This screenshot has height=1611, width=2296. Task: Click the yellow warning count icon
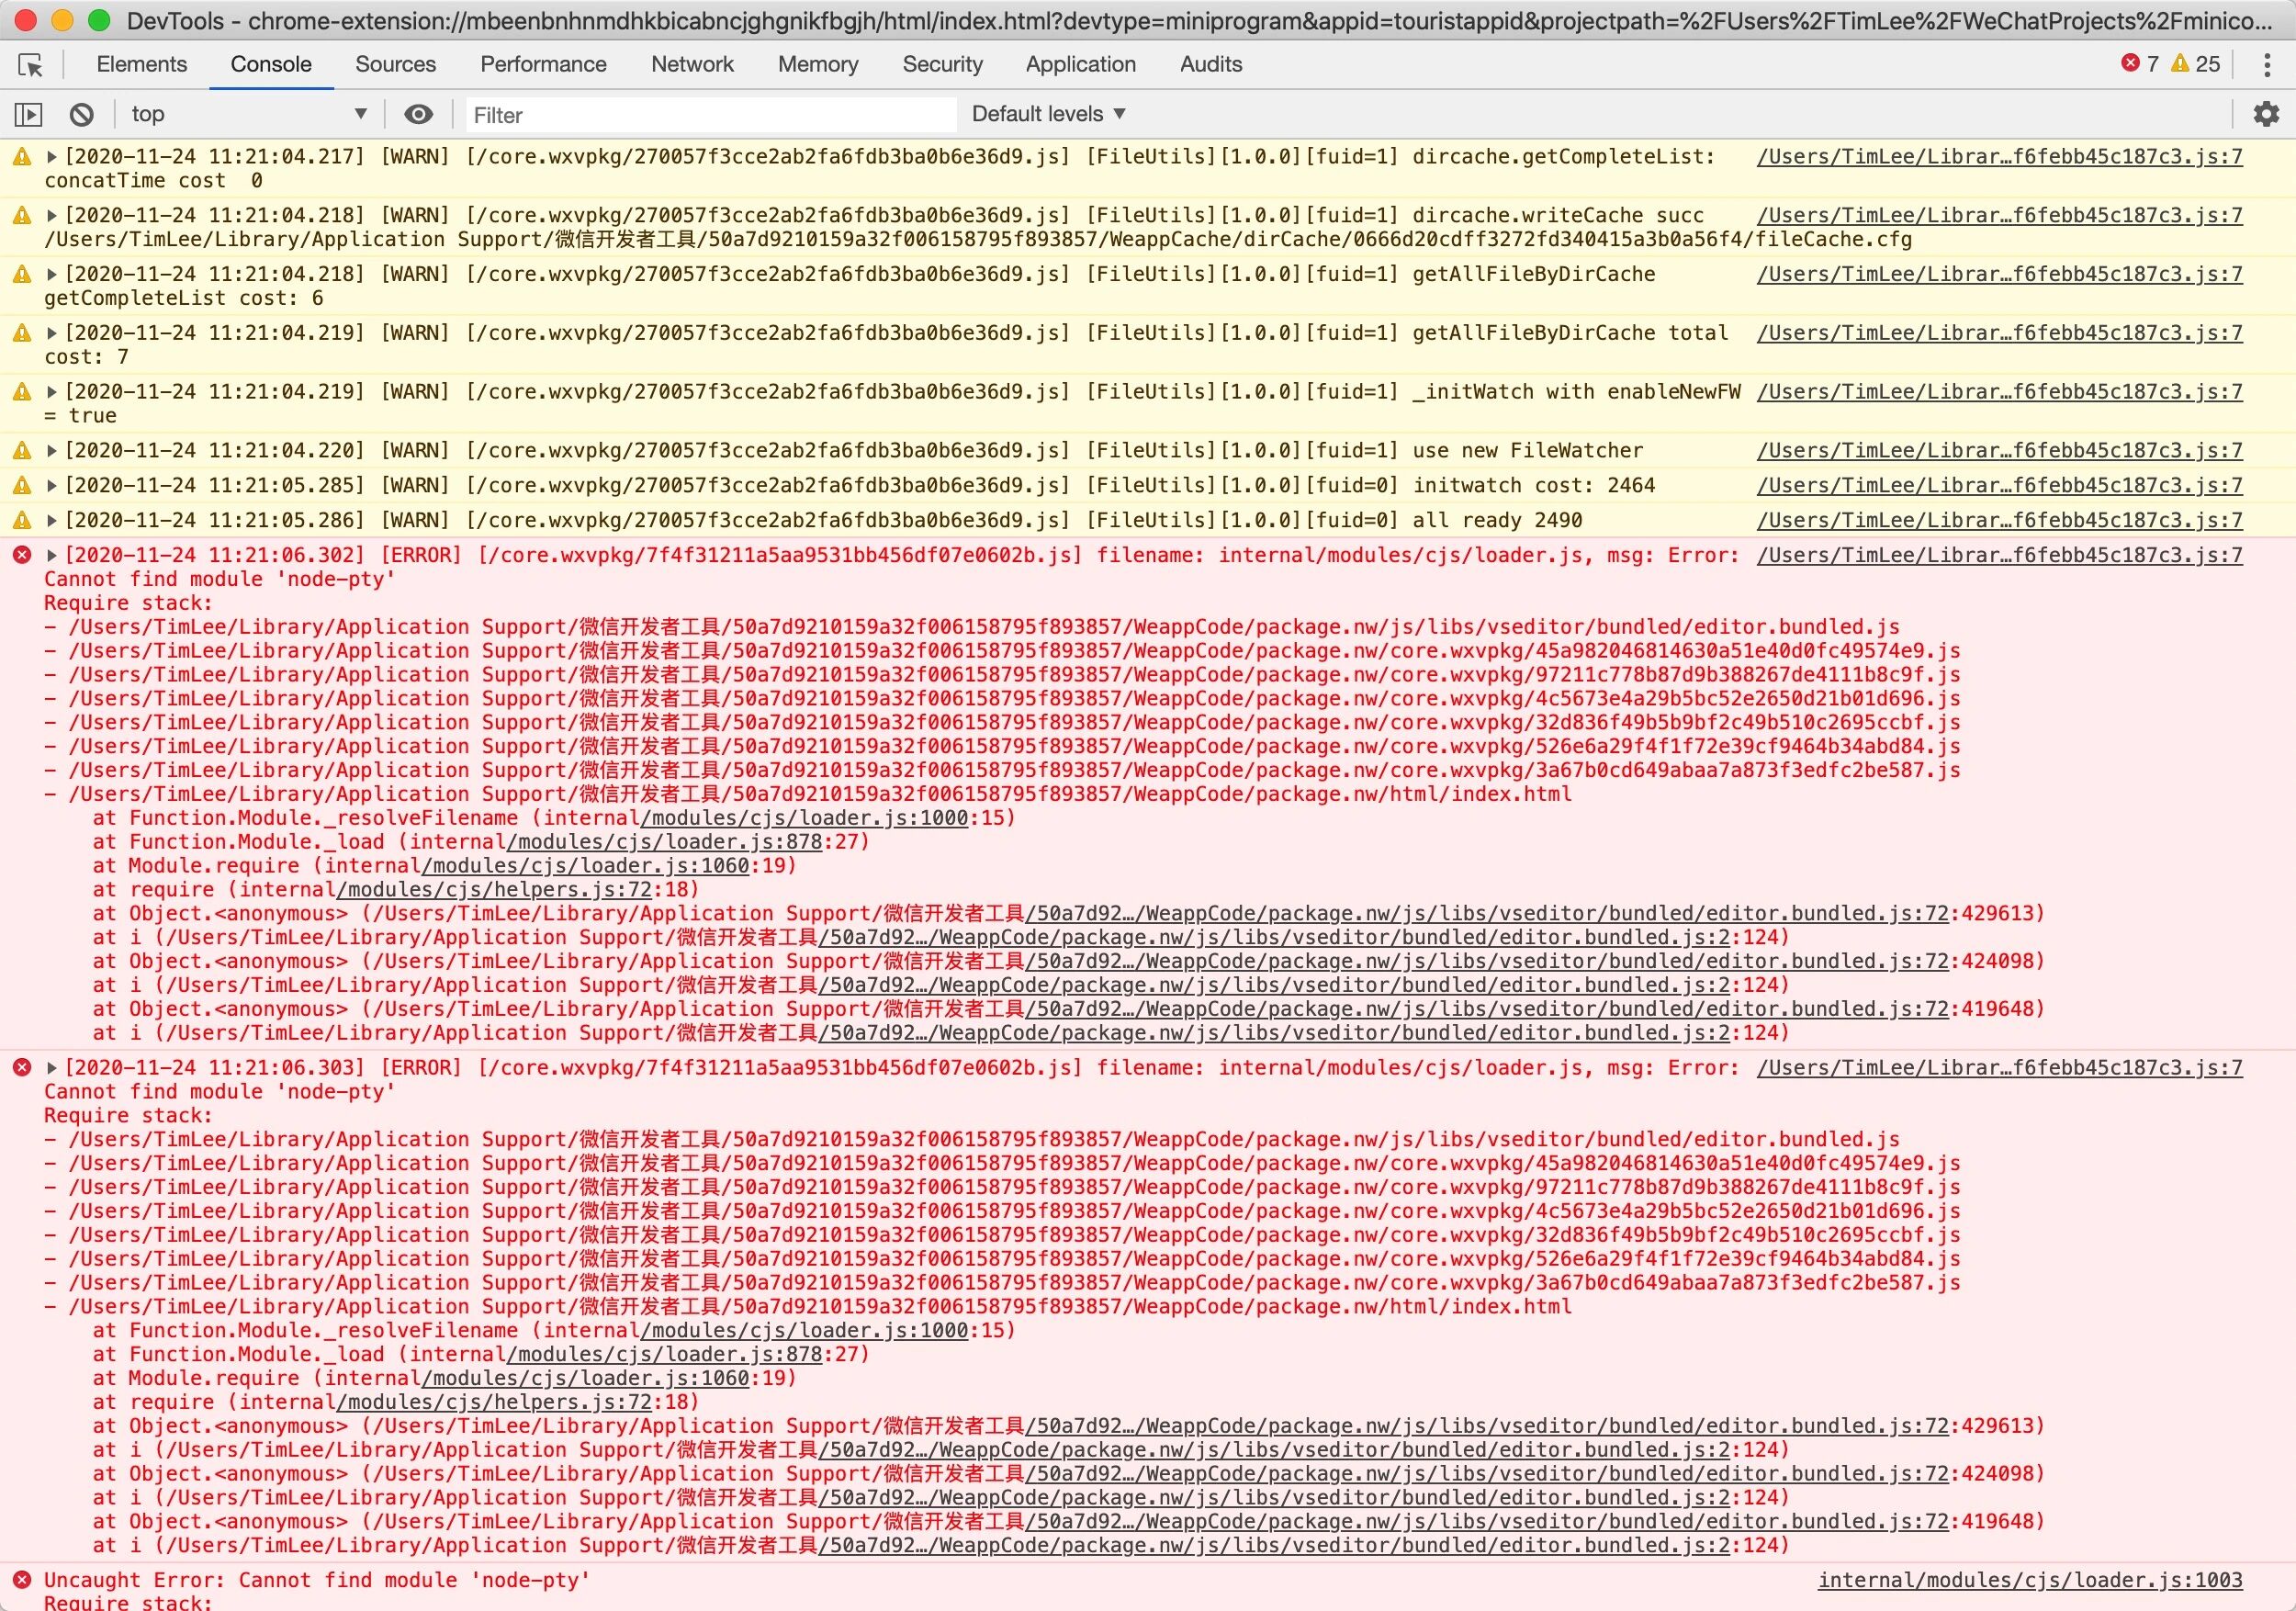pyautogui.click(x=2180, y=63)
